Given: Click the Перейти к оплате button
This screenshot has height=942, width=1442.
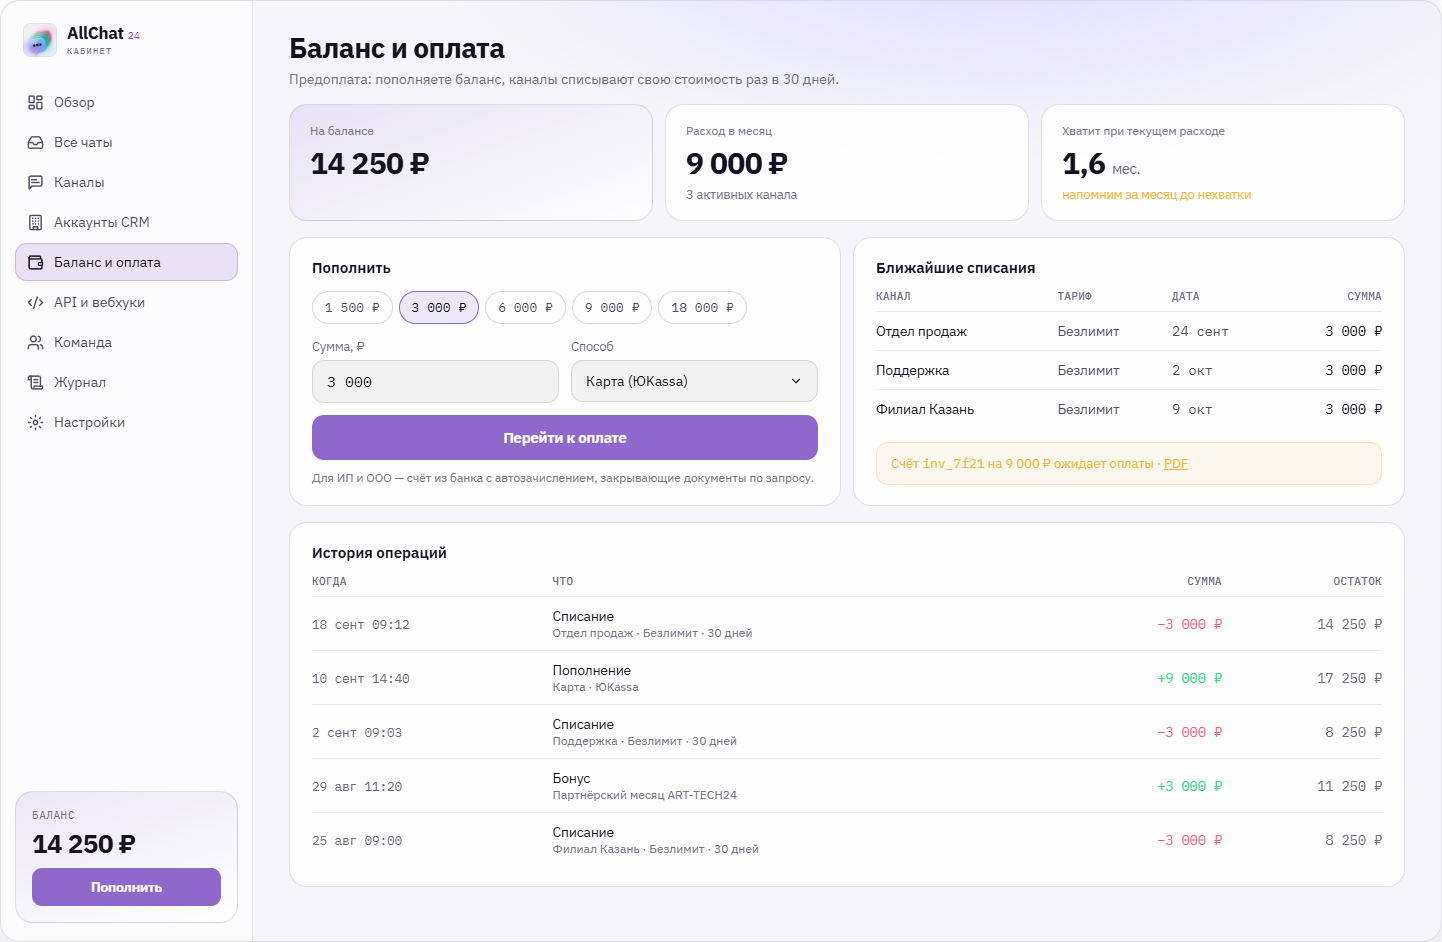Looking at the screenshot, I should [x=565, y=438].
